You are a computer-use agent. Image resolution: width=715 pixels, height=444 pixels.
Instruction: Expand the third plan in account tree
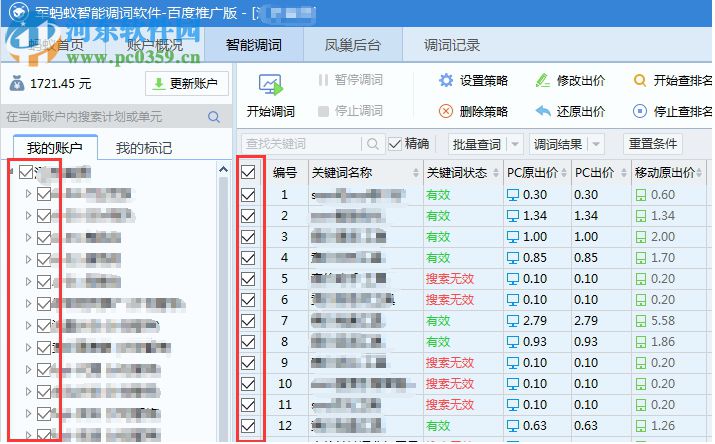tap(28, 237)
